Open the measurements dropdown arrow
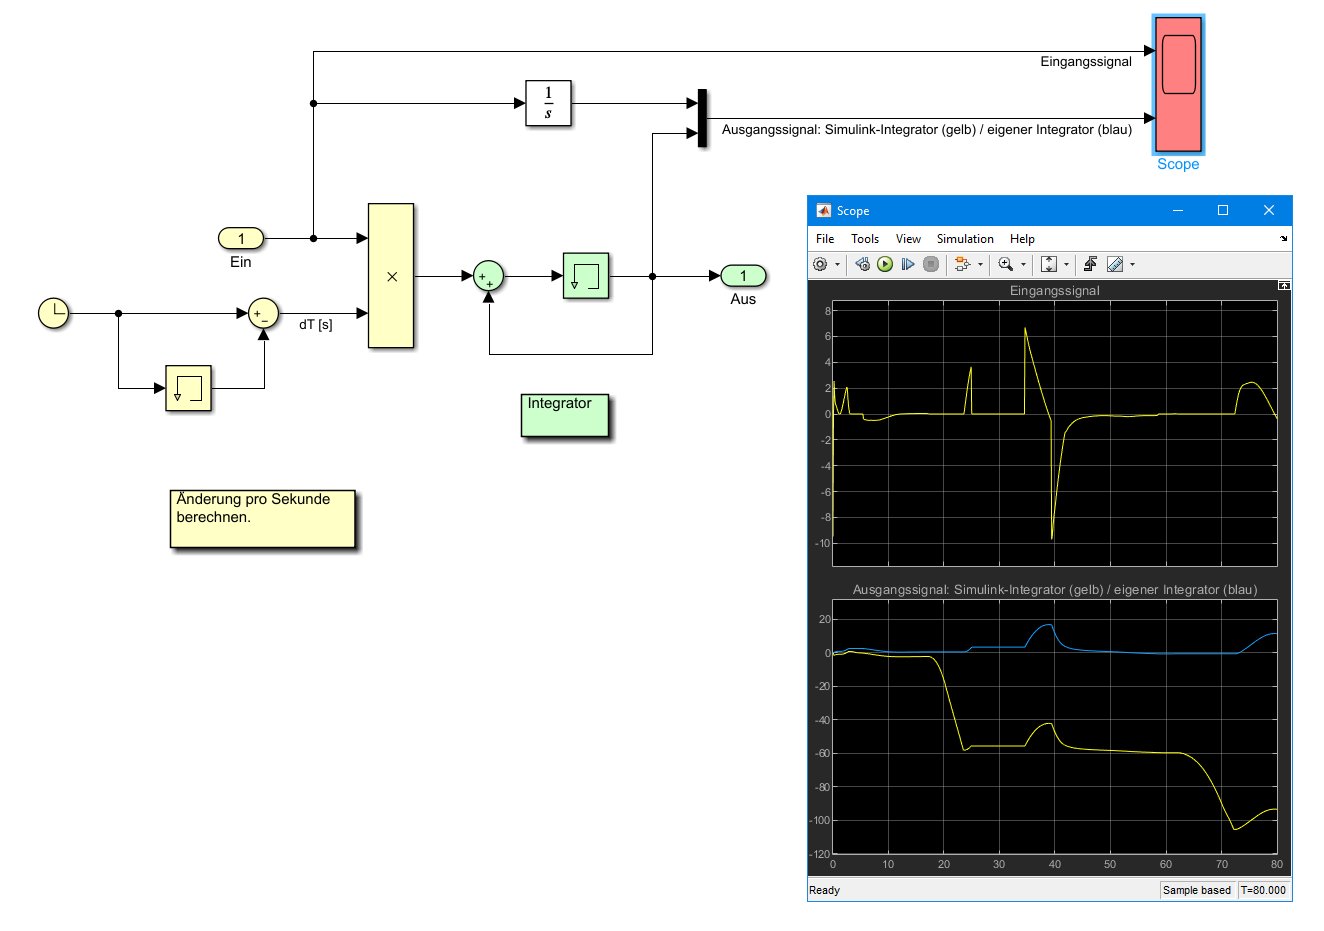This screenshot has width=1324, height=931. pos(1132,265)
